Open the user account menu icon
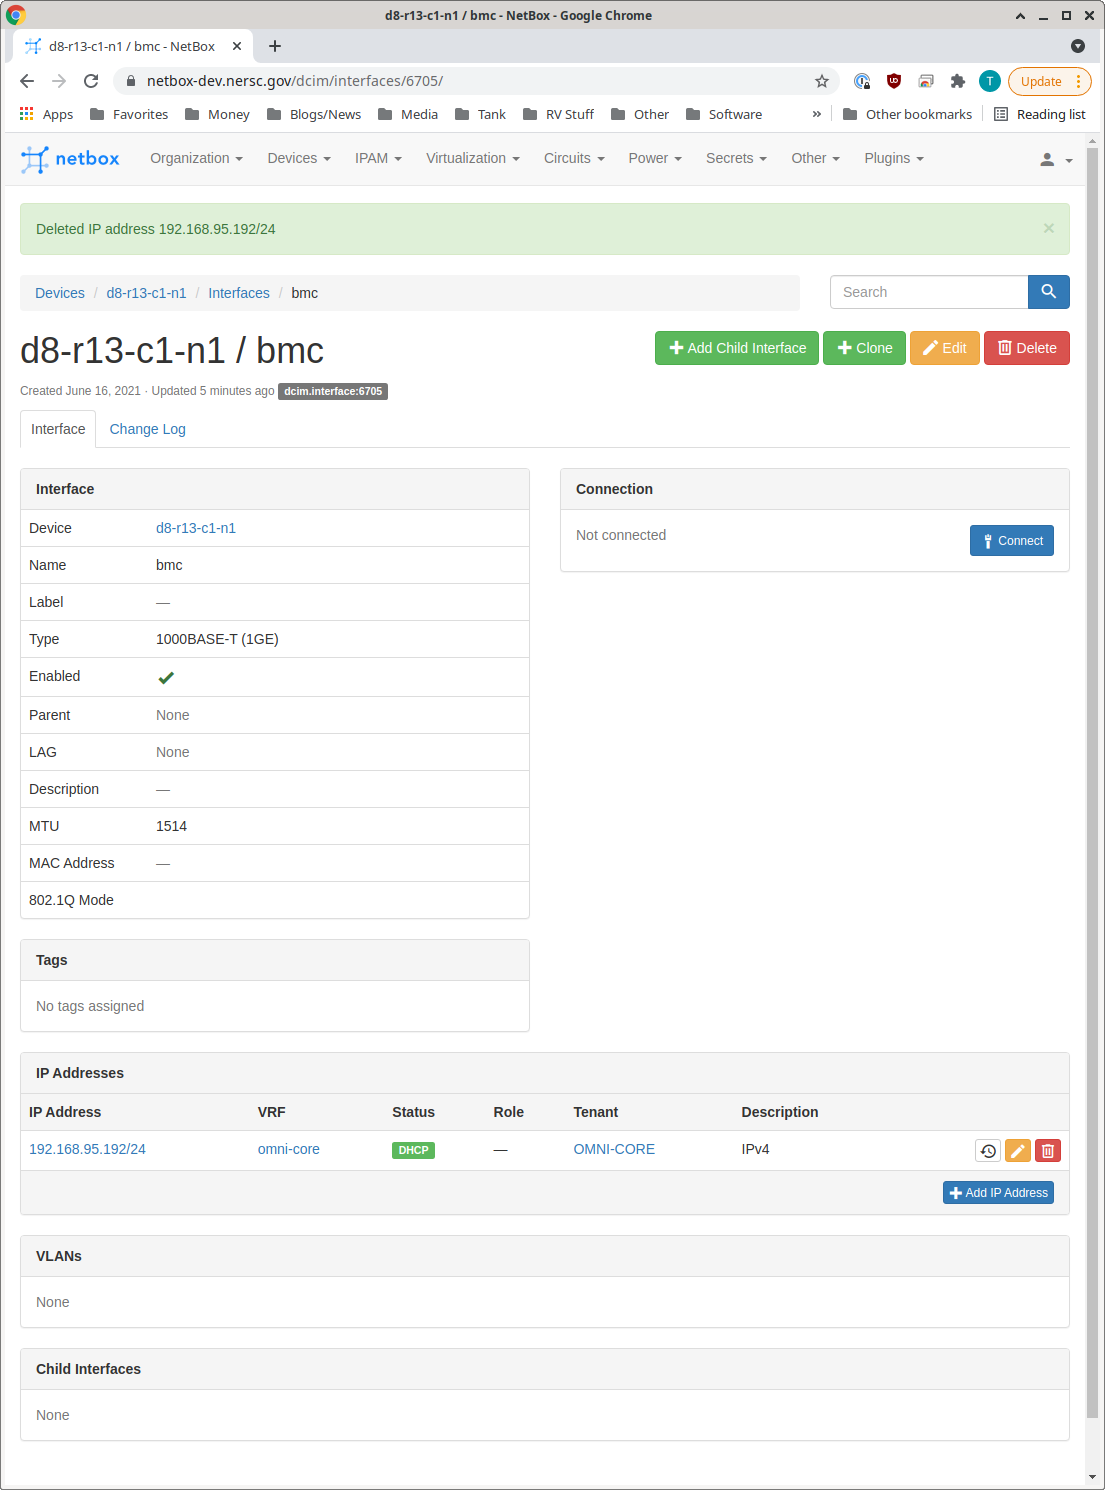This screenshot has width=1105, height=1490. (x=1047, y=159)
